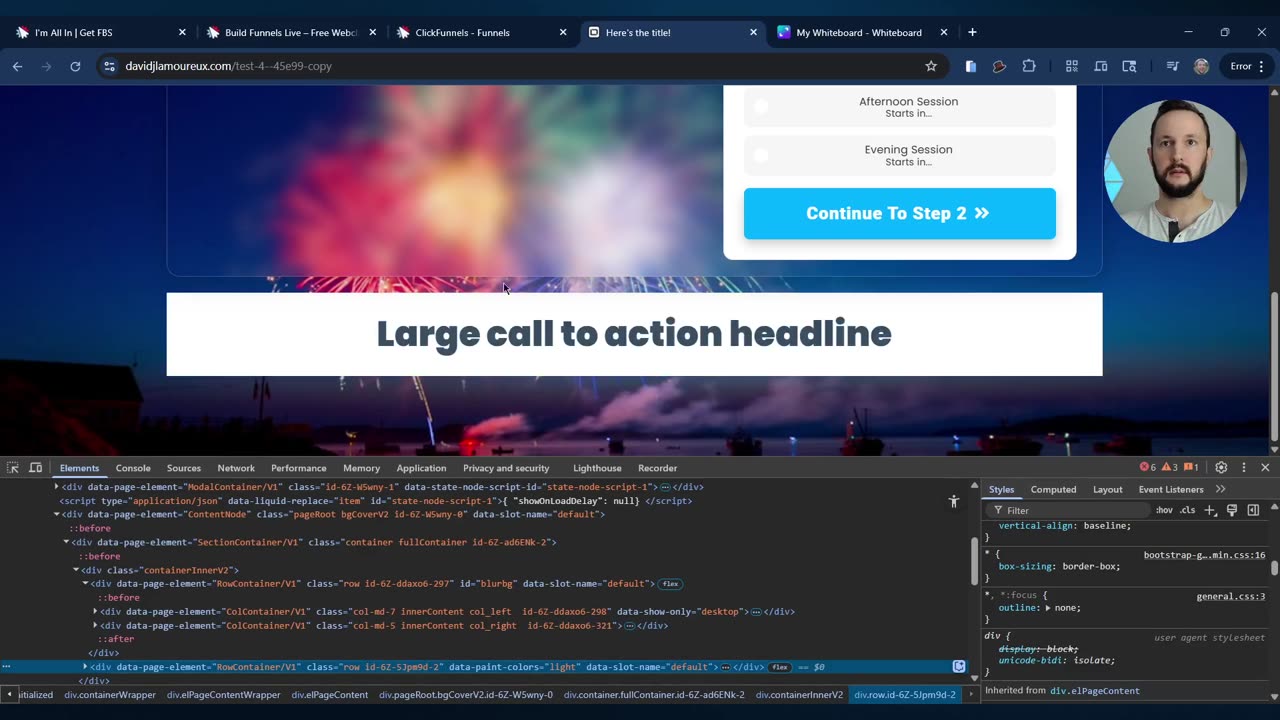Click the cast devices toolbar icon
The height and width of the screenshot is (720, 1280).
(x=1101, y=66)
